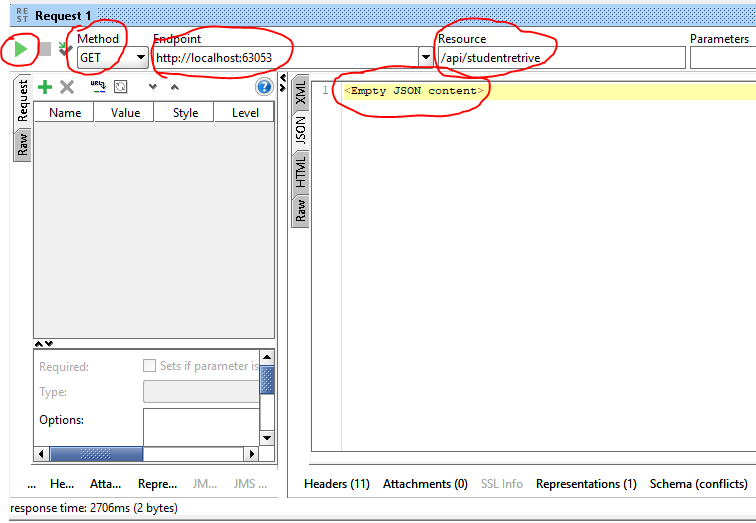Toggle the Required checkbox
The image size is (756, 523).
(x=149, y=365)
